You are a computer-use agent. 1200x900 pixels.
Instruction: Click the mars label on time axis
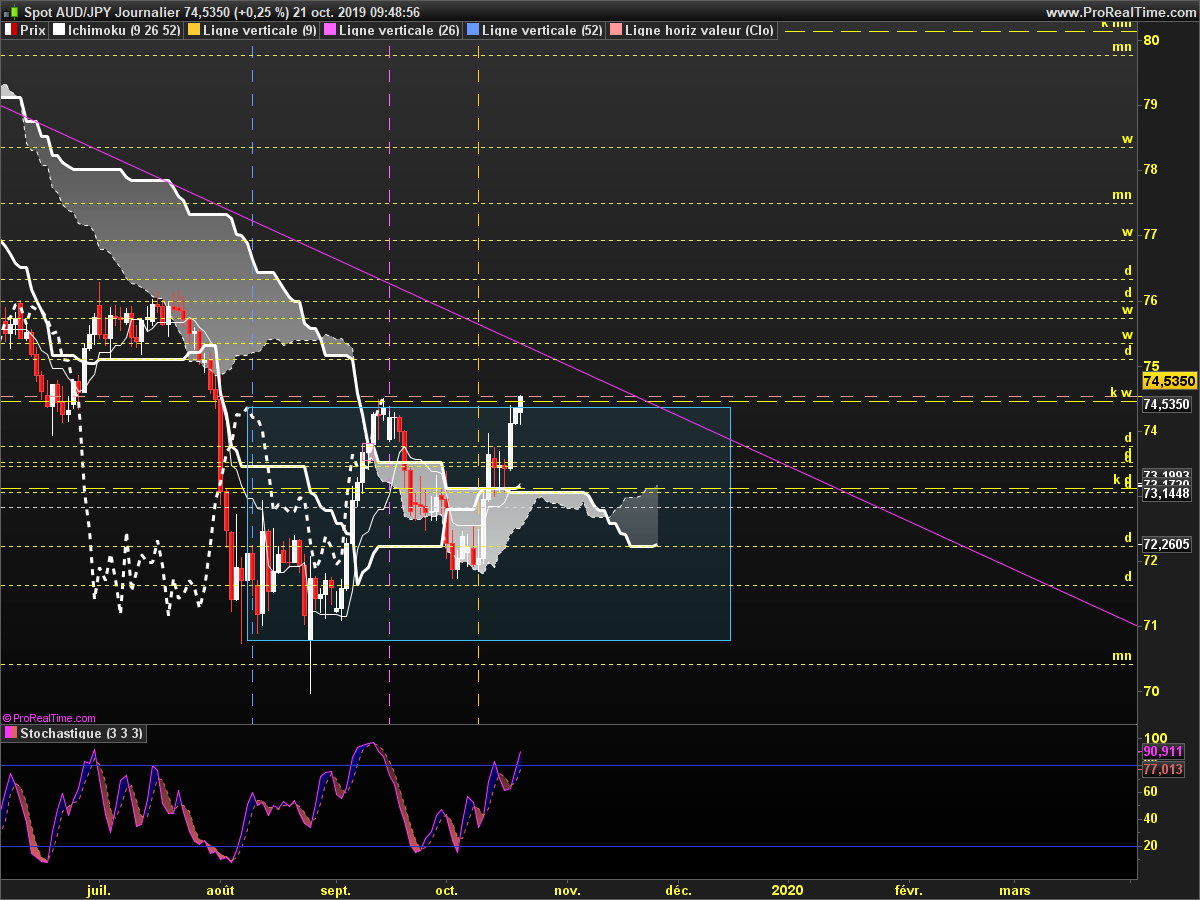1015,889
